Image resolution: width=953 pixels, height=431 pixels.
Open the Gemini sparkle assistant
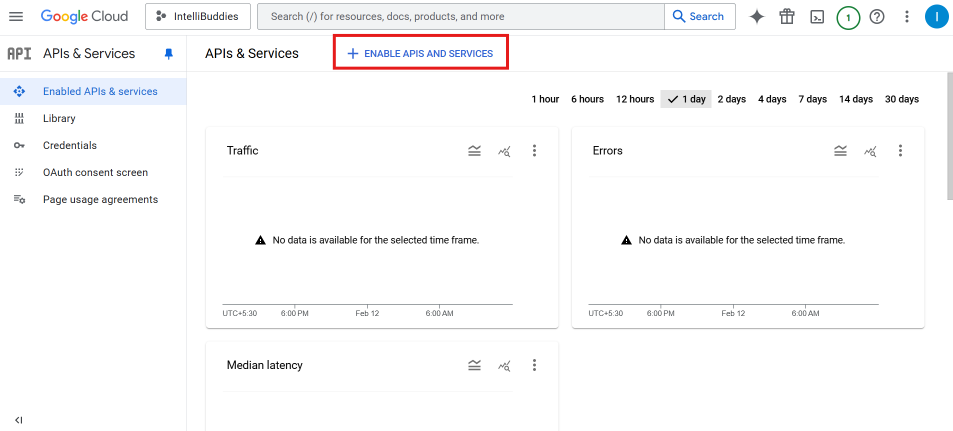pos(757,16)
